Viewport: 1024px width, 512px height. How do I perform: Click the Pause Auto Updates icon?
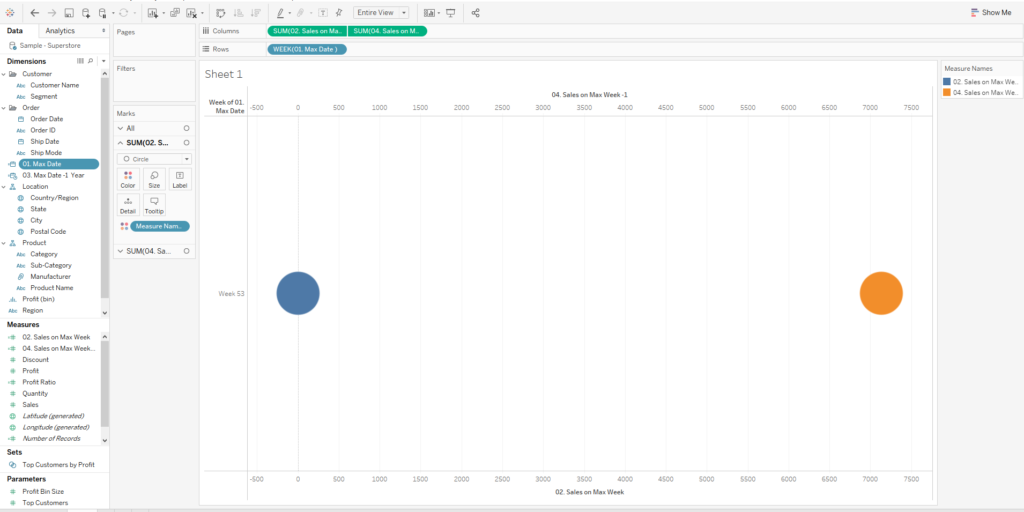click(x=102, y=12)
